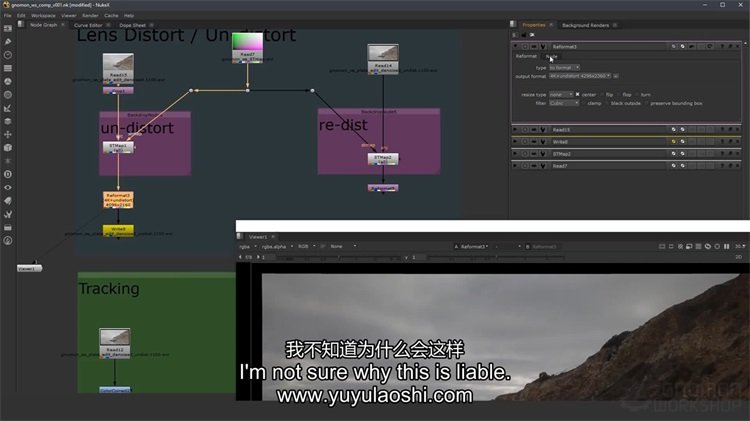
Task: Open the Filter nodes circle icon
Action: tap(8, 95)
